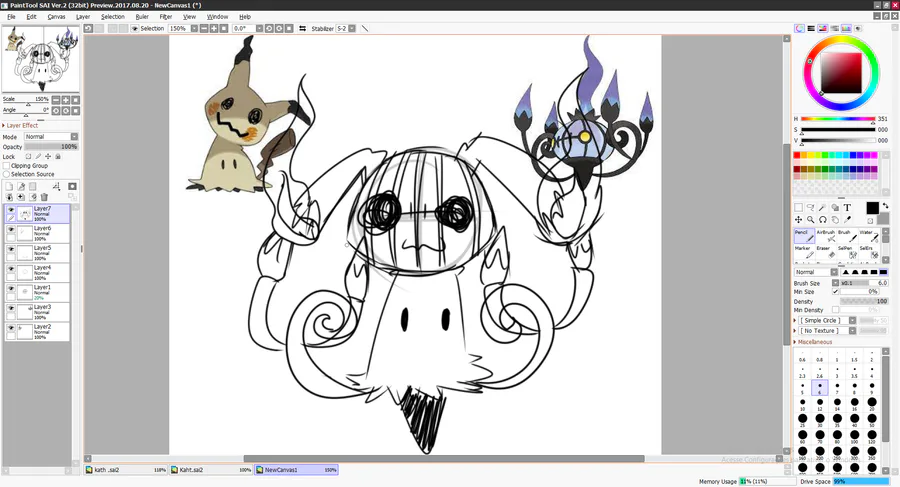Enable the Clipping Group checkbox
900x487 pixels.
point(6,165)
